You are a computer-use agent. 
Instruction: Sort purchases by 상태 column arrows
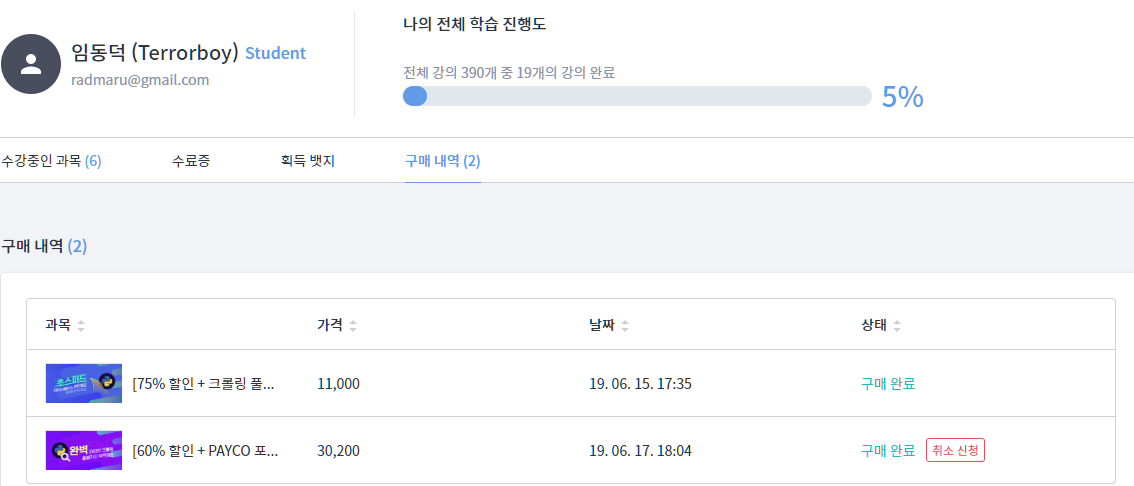tap(897, 326)
